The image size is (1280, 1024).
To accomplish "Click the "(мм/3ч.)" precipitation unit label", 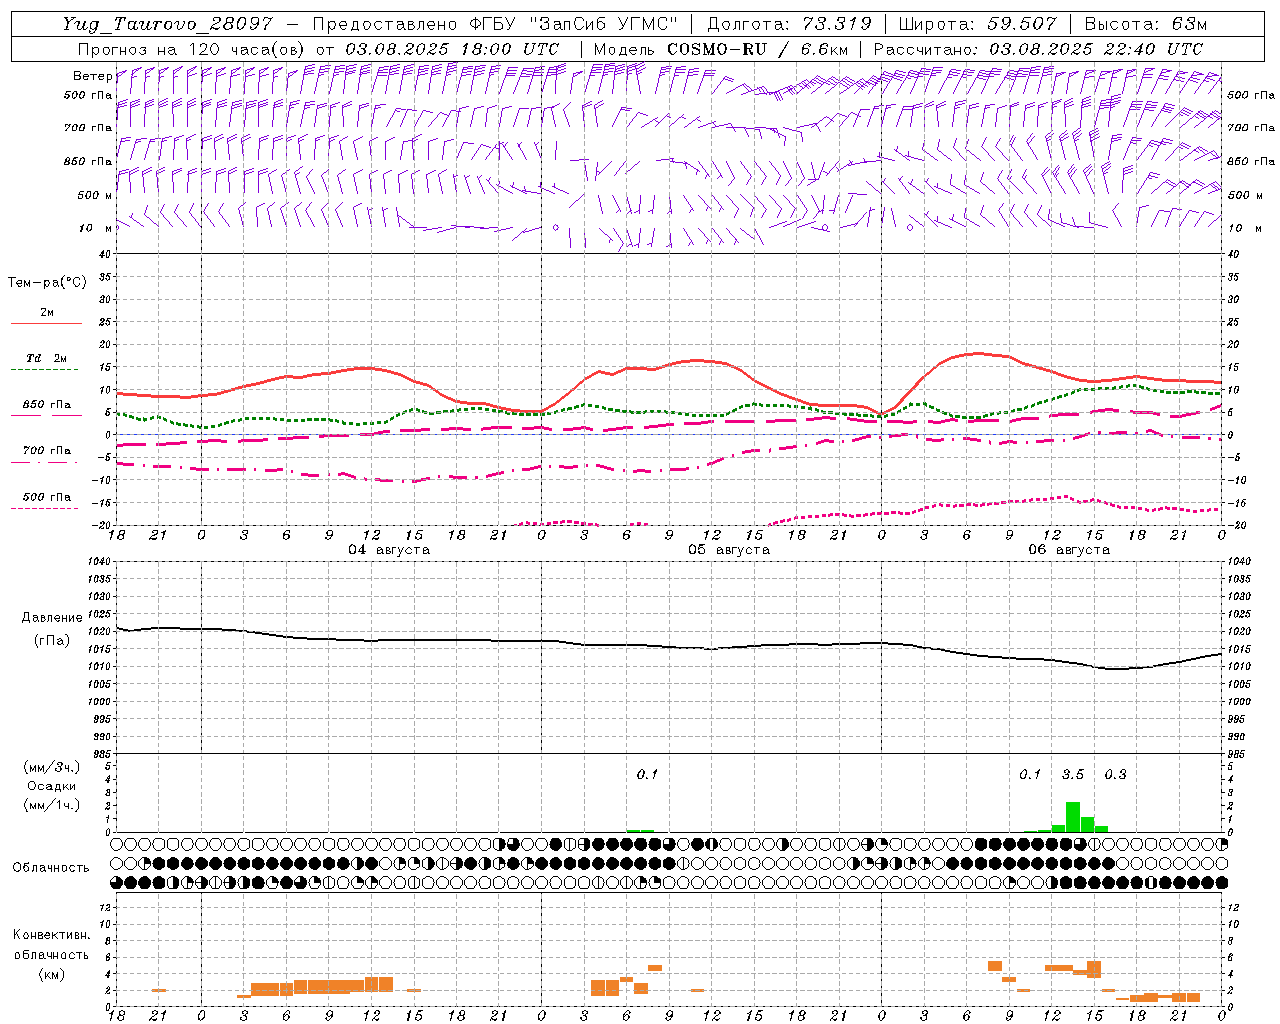I will pyautogui.click(x=52, y=767).
